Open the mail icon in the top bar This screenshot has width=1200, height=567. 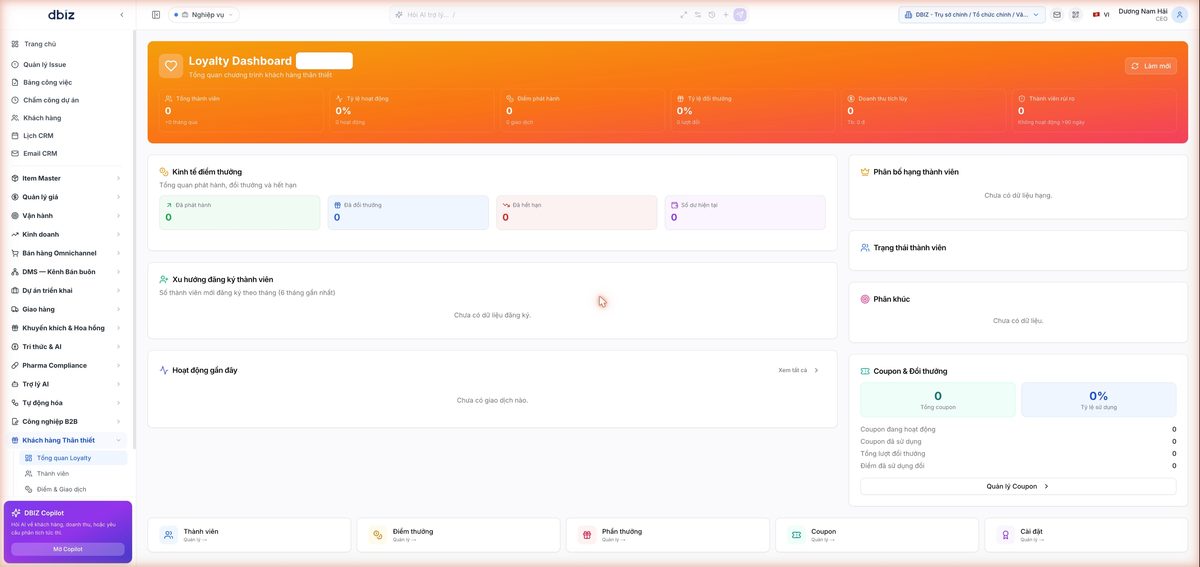1057,15
